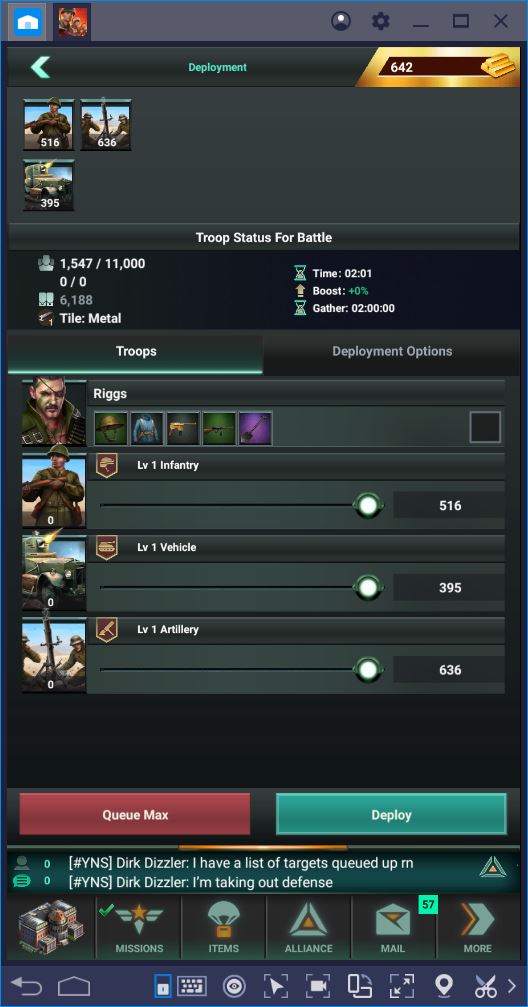
Task: Expand the alliance chat panel
Action: click(493, 867)
